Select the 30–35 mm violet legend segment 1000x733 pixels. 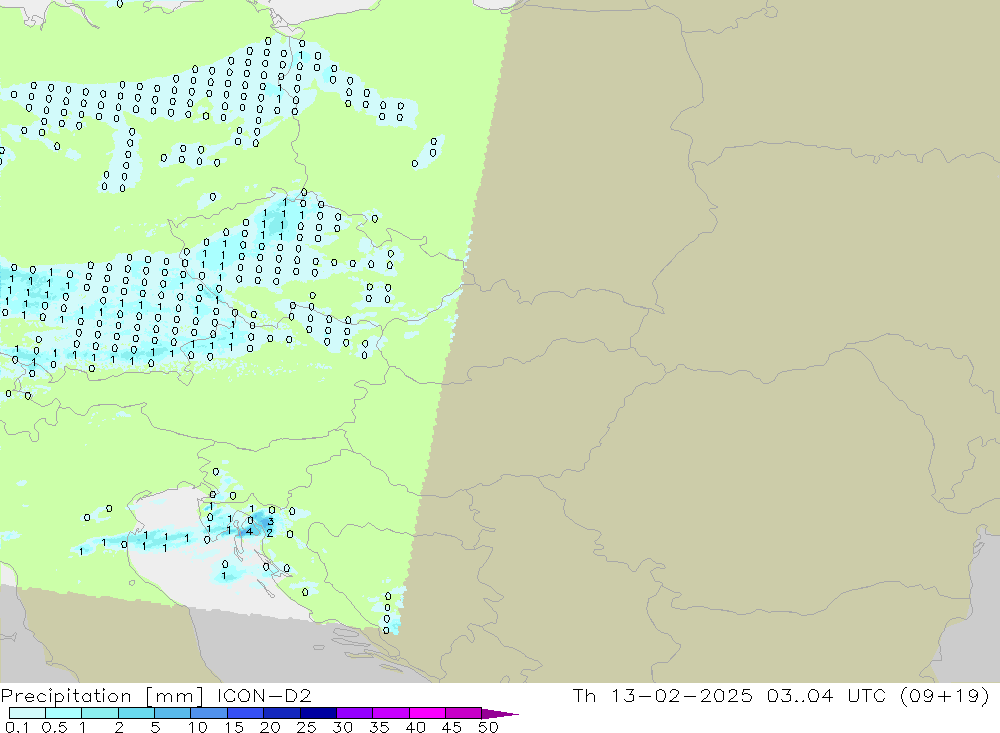(x=354, y=713)
